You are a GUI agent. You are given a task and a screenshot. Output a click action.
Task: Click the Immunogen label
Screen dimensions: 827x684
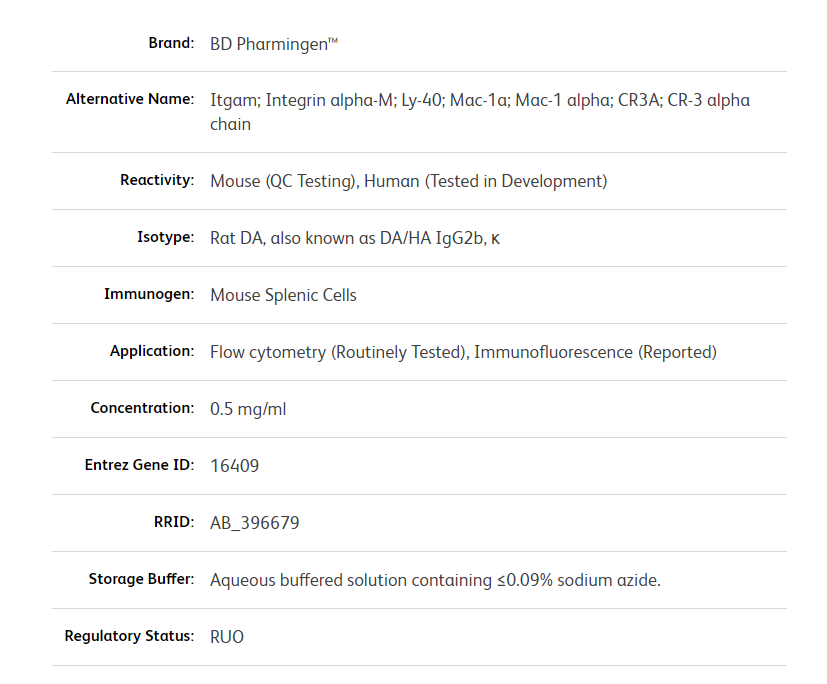click(x=149, y=294)
